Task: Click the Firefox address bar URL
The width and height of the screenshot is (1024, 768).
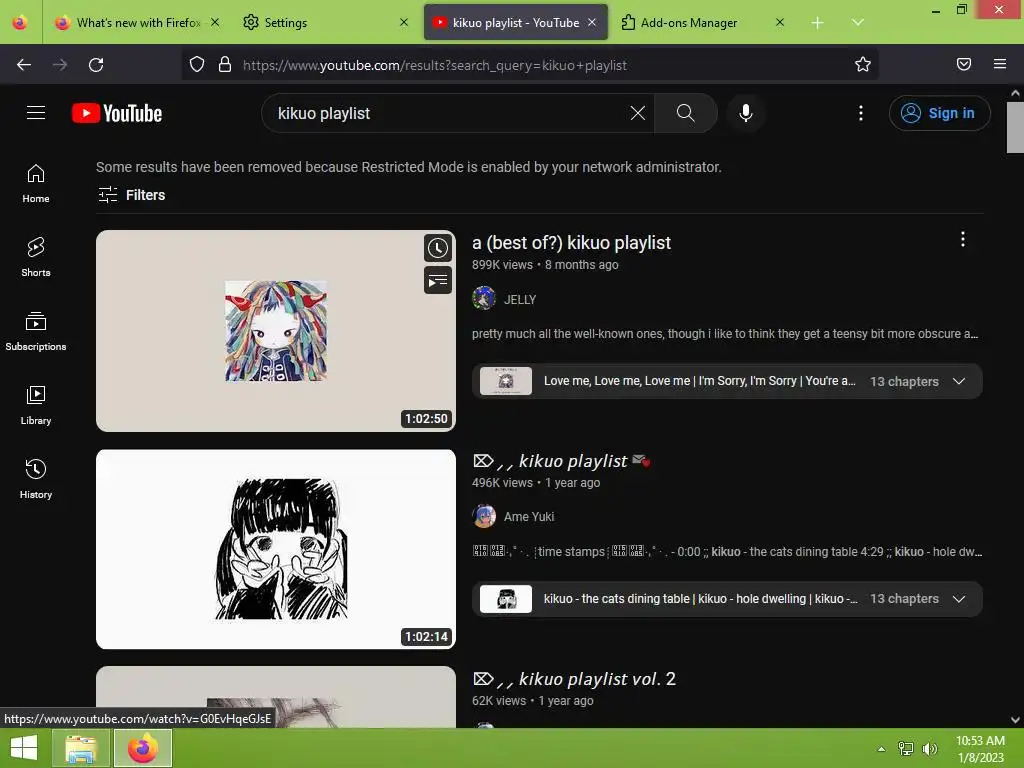Action: pos(435,65)
